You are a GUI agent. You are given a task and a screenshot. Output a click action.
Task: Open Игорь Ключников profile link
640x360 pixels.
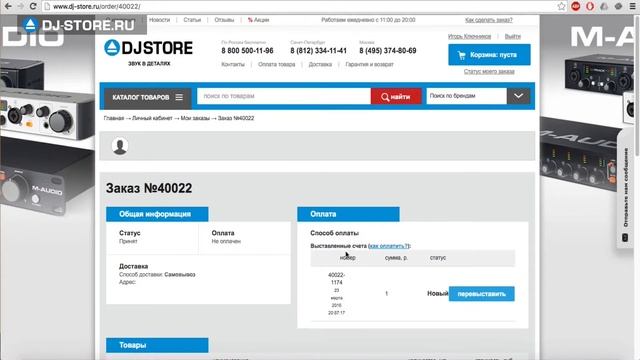point(469,36)
